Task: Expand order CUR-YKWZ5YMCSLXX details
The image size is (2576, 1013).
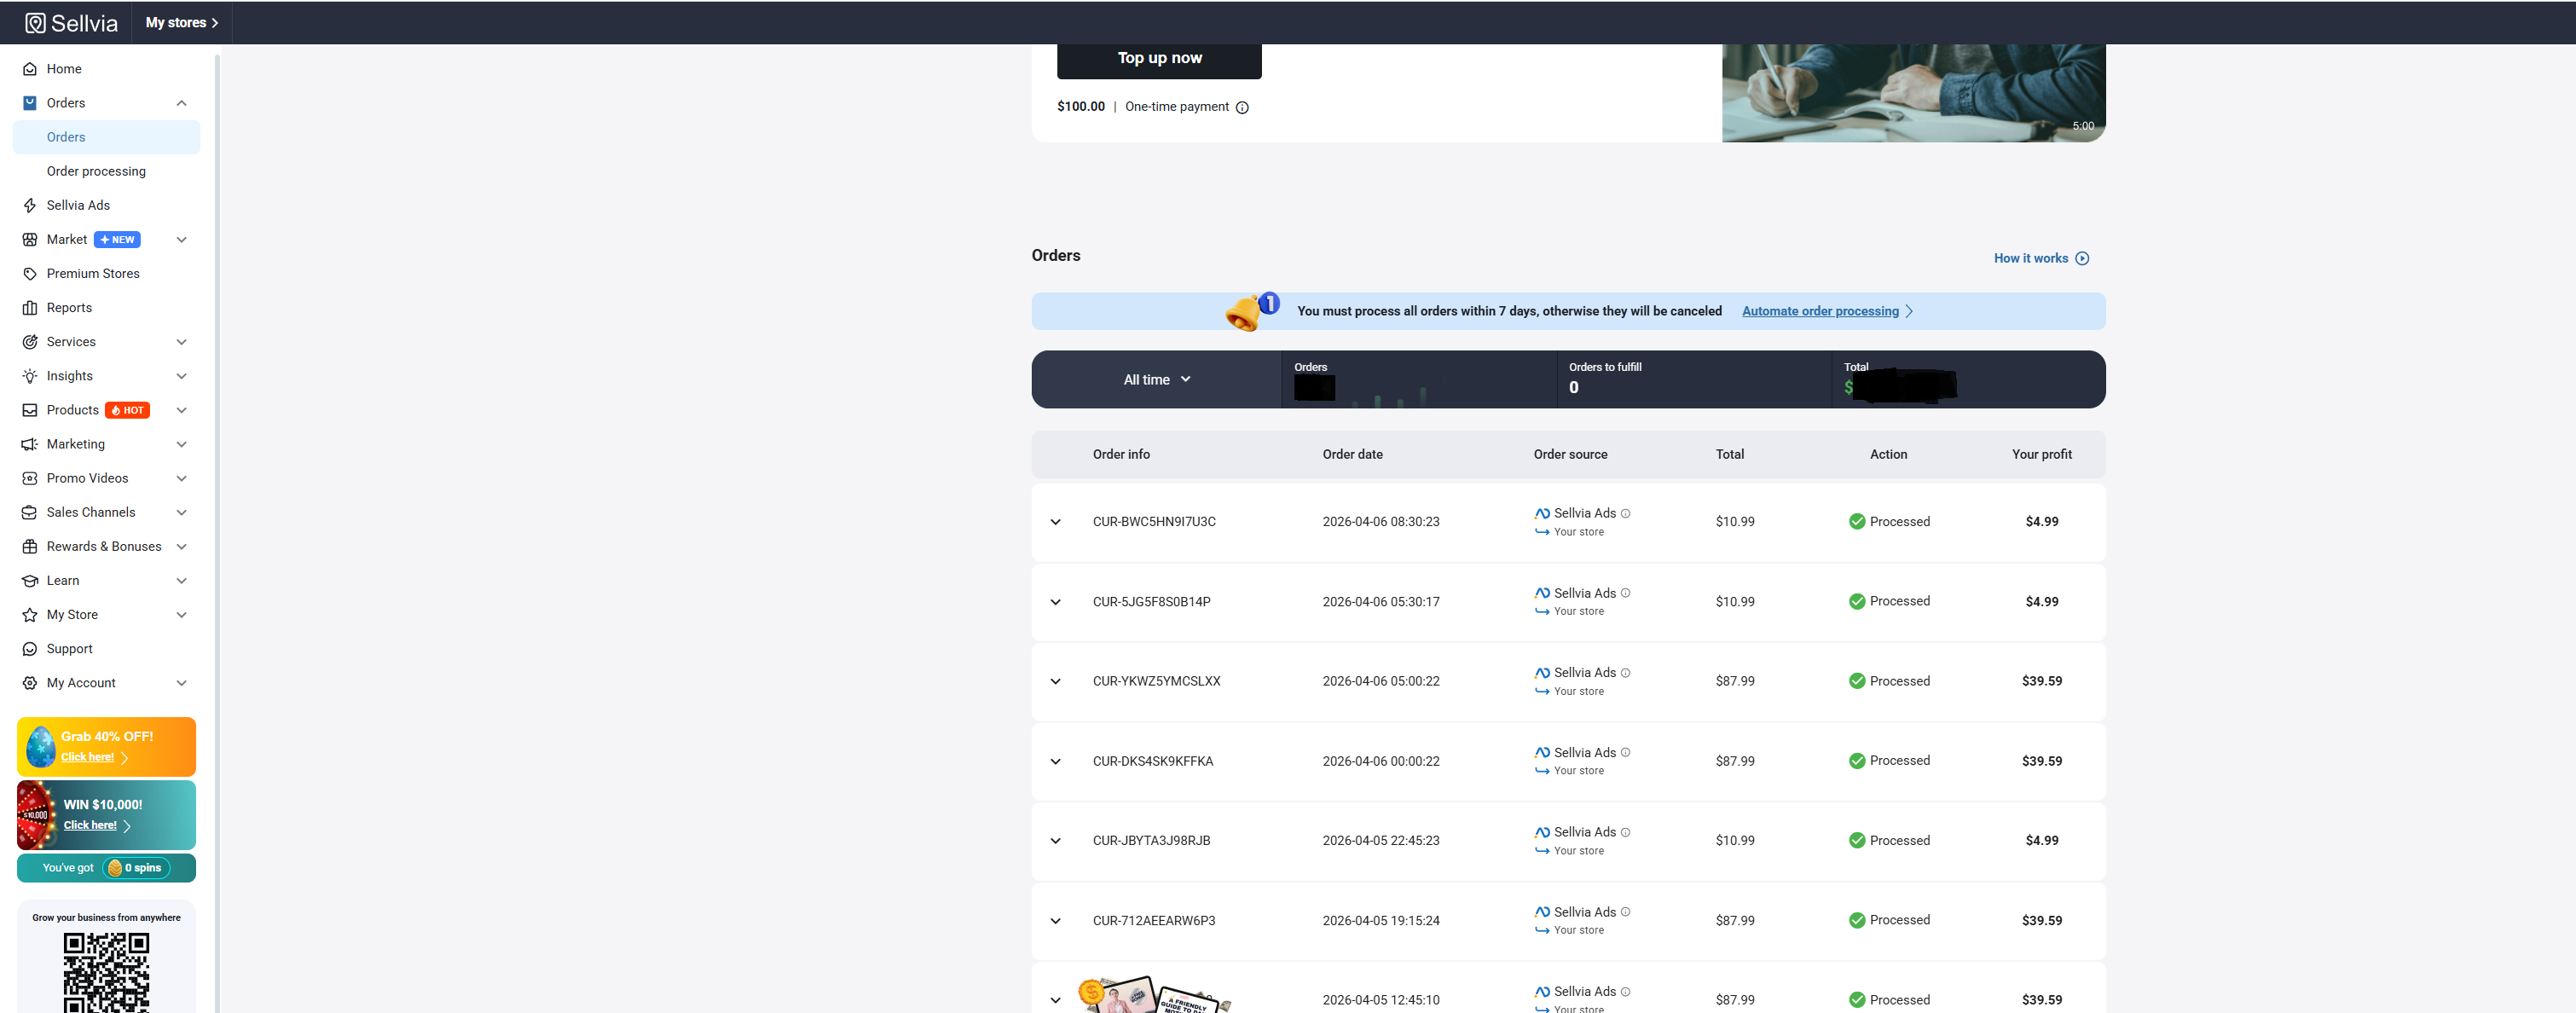Action: coord(1055,682)
